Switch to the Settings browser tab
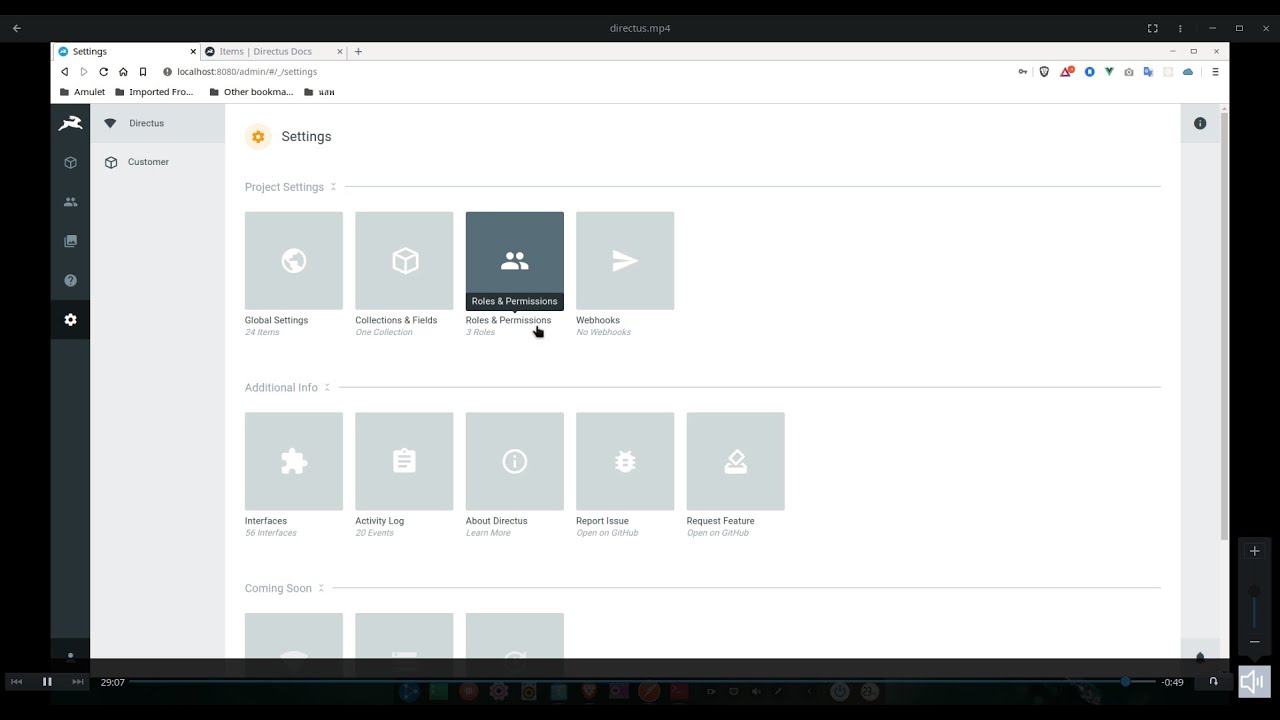Image resolution: width=1280 pixels, height=720 pixels. click(125, 51)
